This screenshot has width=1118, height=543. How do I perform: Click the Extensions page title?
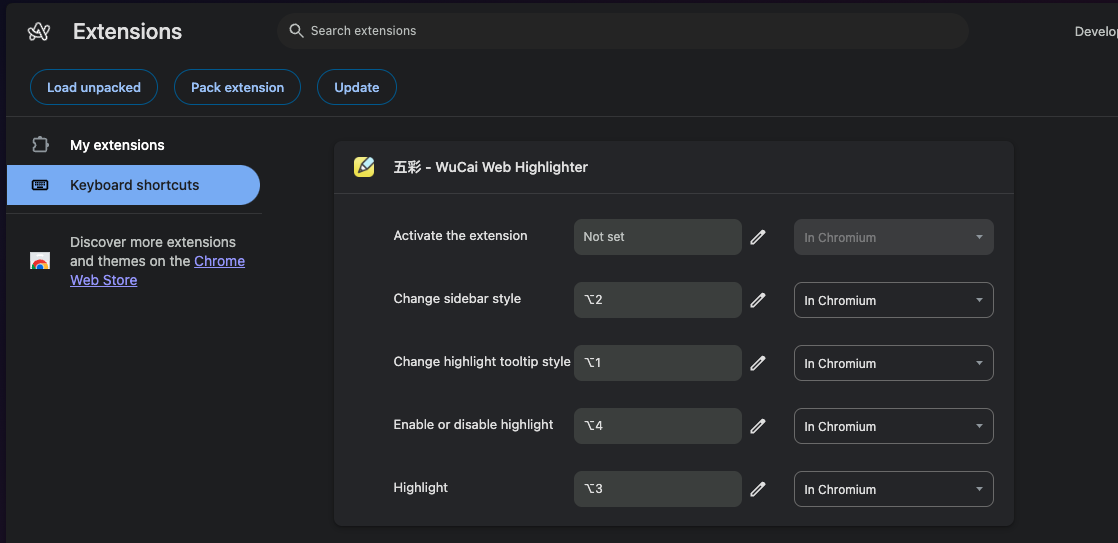[127, 31]
